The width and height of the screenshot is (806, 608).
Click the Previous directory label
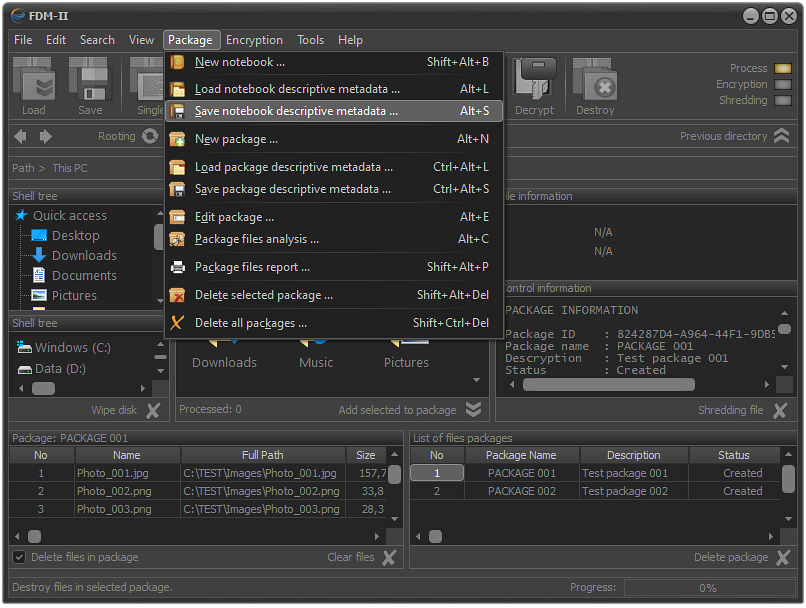click(723, 136)
